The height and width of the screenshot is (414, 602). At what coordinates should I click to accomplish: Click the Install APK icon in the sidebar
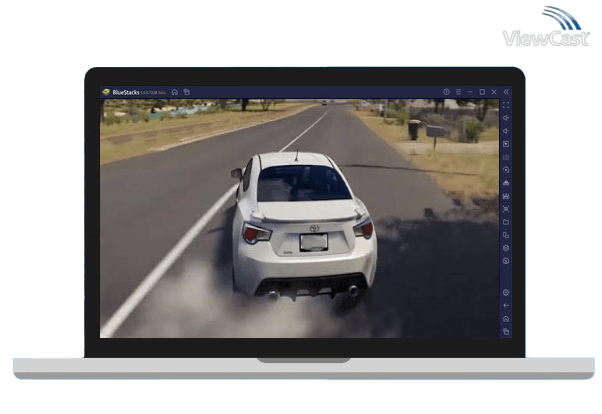[x=506, y=183]
